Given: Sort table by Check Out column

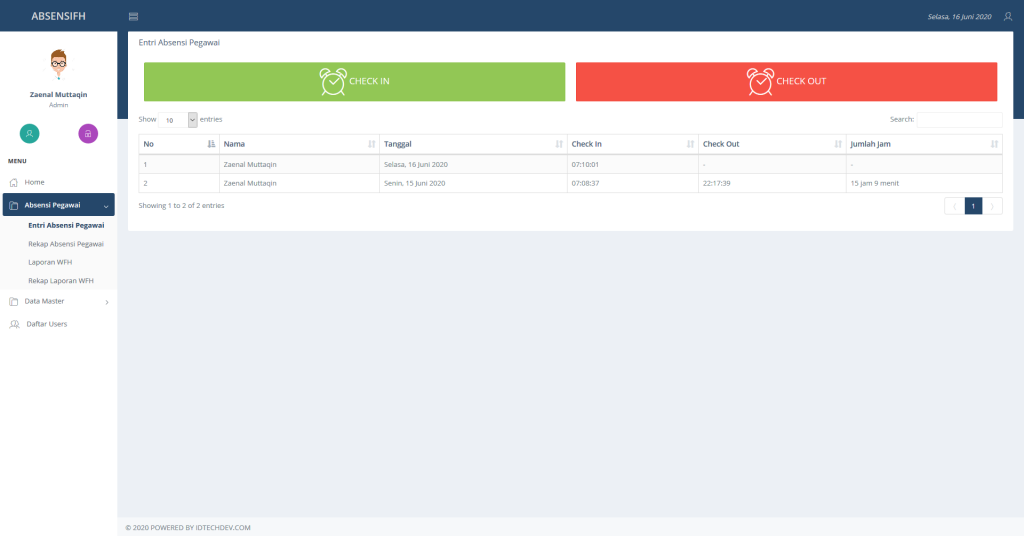Looking at the screenshot, I should (x=772, y=144).
